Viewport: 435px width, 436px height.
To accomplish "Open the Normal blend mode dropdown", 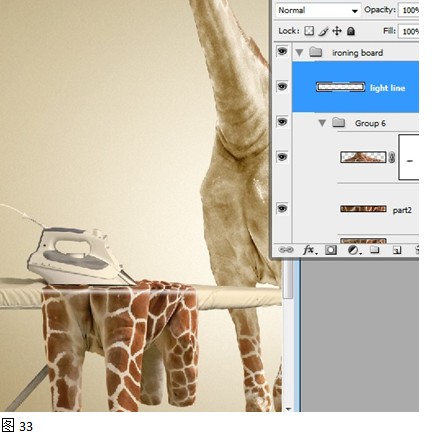I will coord(318,10).
